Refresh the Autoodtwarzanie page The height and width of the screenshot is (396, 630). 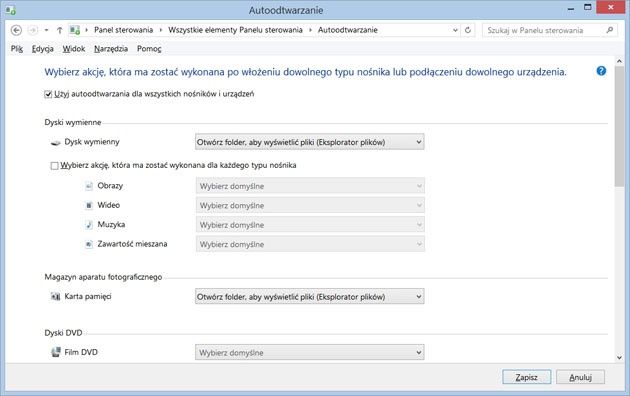[x=468, y=30]
